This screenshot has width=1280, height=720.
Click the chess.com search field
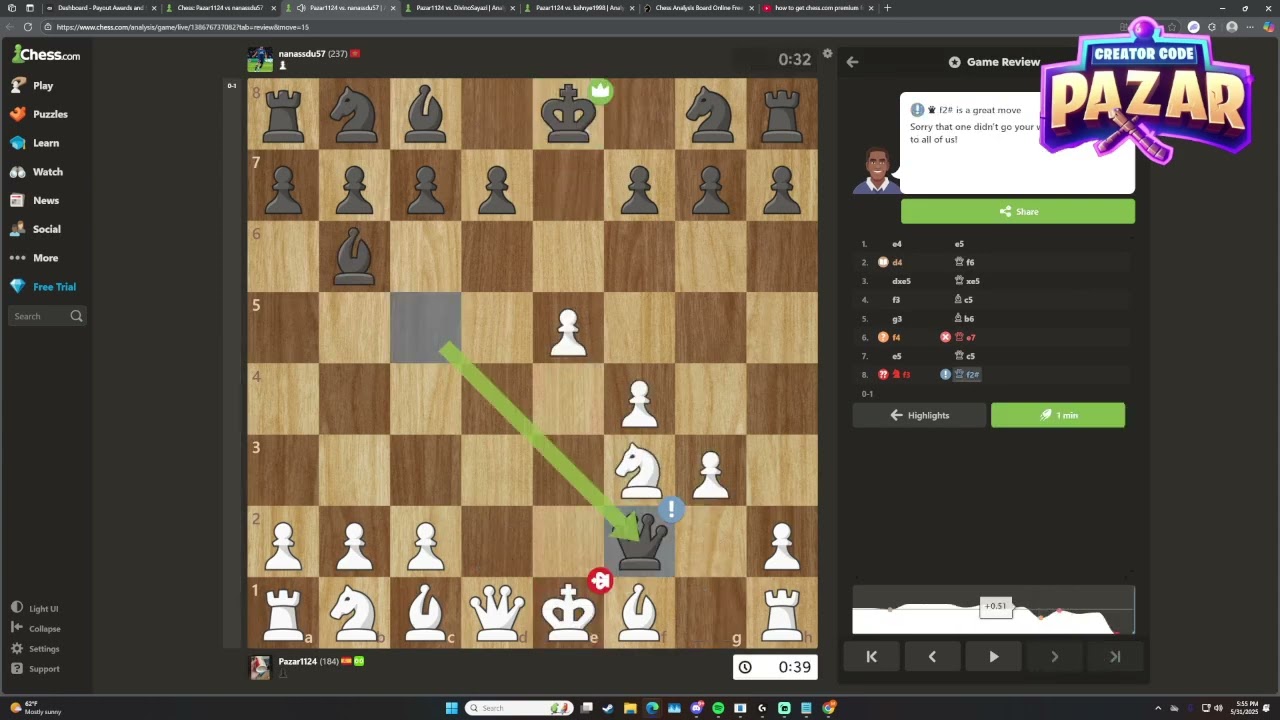click(48, 316)
